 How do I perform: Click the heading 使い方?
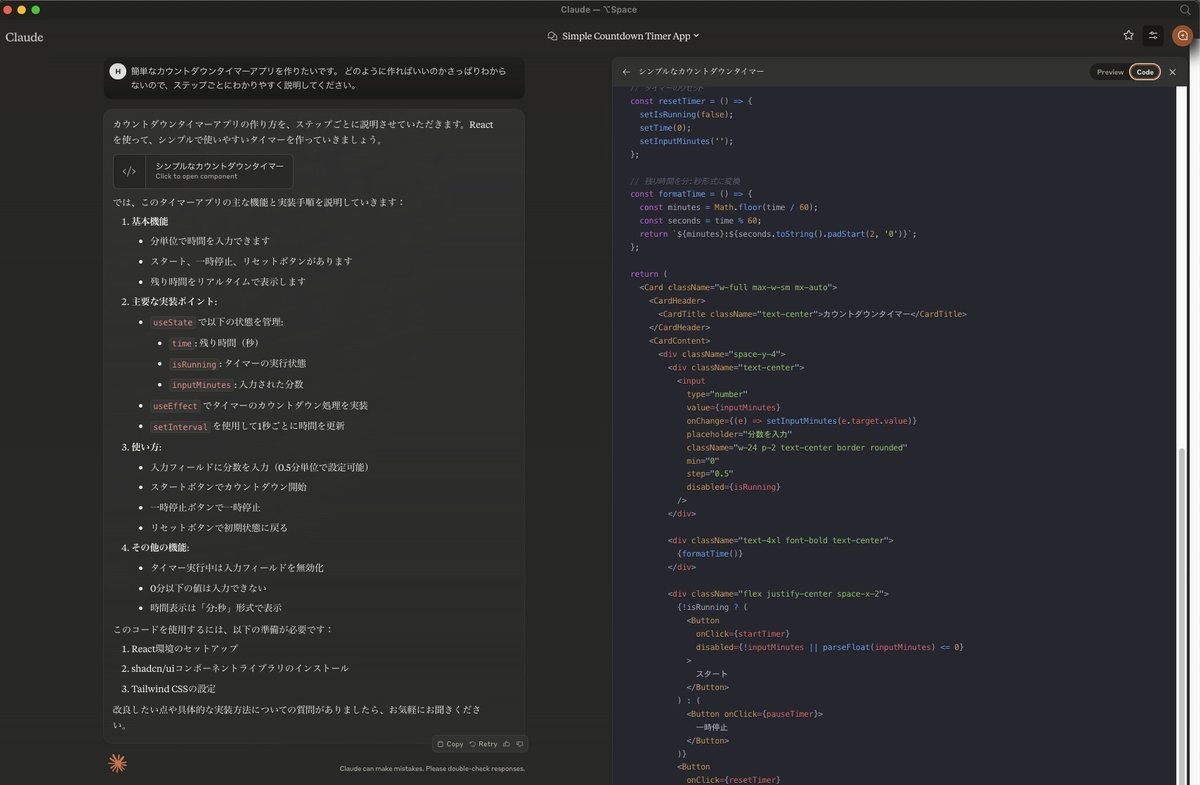coord(146,446)
